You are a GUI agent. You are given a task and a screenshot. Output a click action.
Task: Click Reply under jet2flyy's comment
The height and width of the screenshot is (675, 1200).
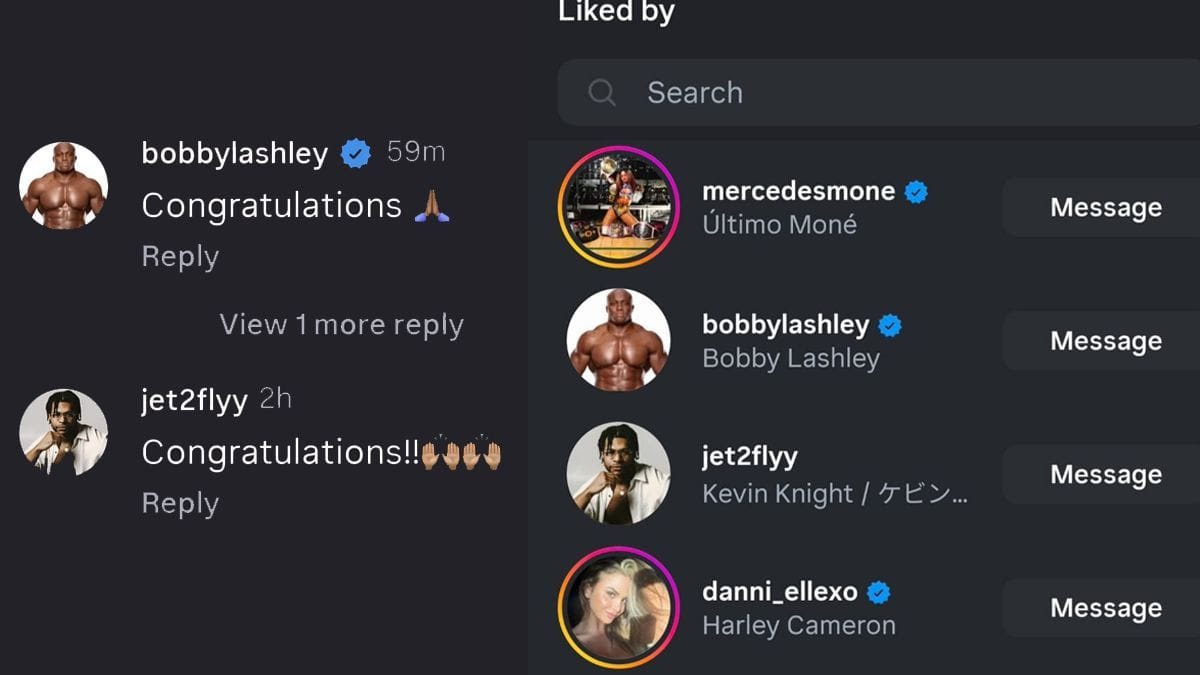pyautogui.click(x=180, y=504)
